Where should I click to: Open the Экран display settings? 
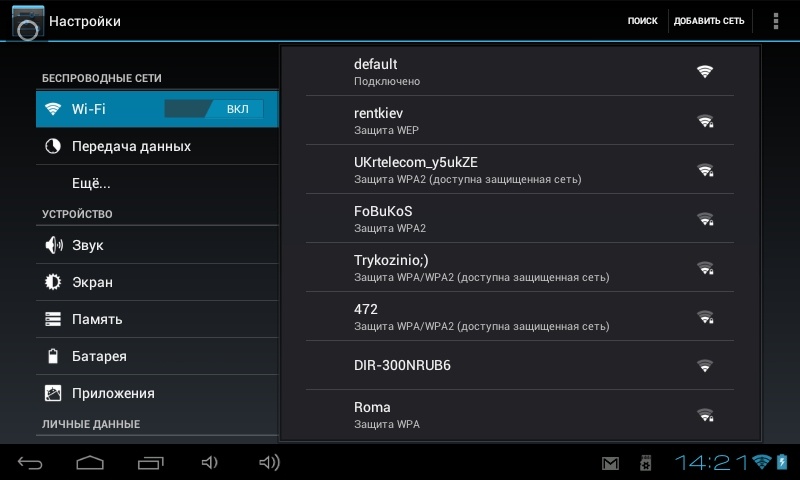pos(92,282)
